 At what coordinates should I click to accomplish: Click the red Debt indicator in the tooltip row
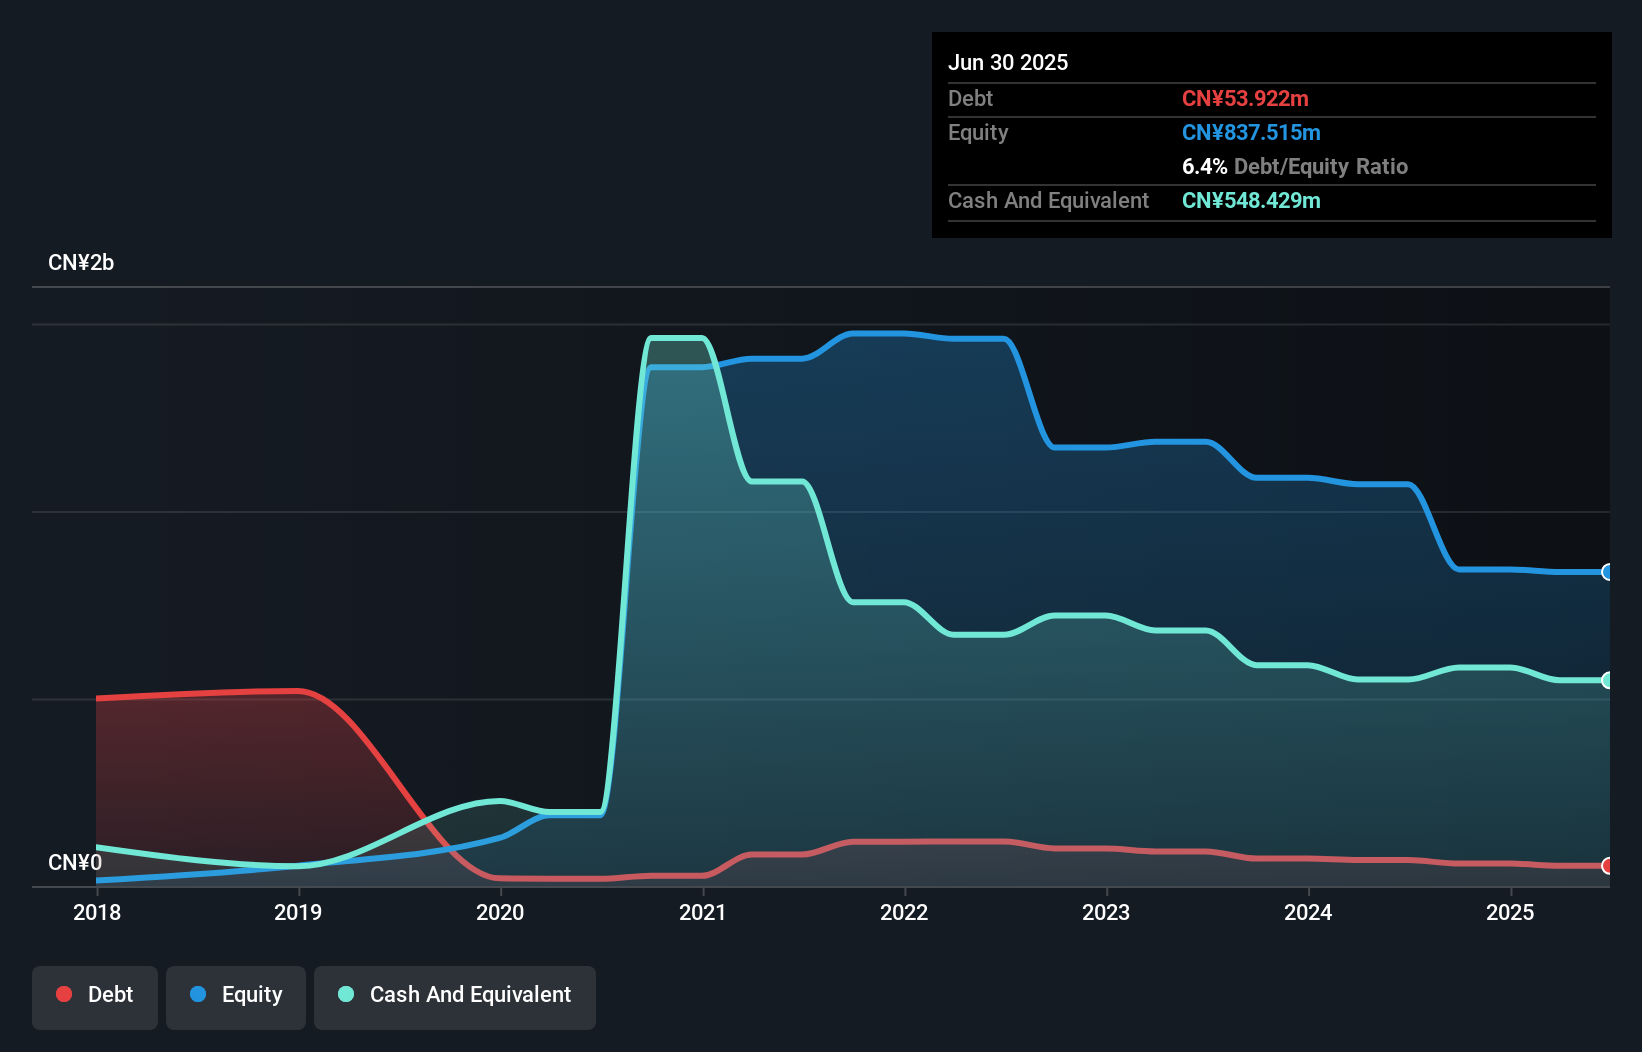pyautogui.click(x=1246, y=98)
